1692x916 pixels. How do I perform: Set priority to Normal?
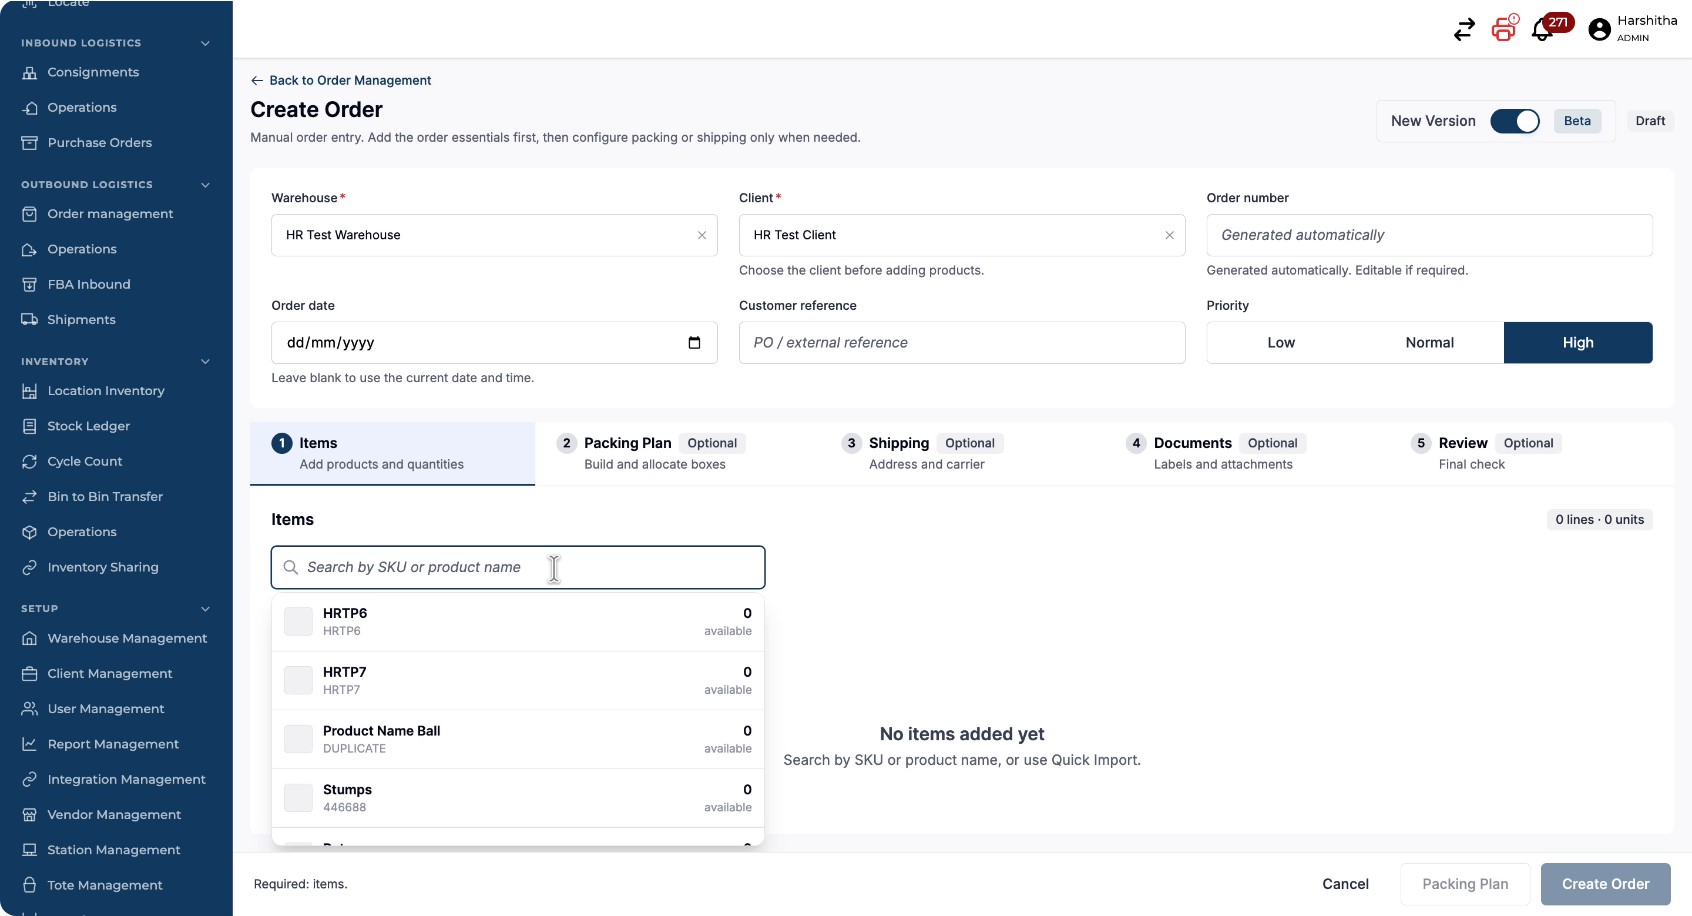point(1430,343)
